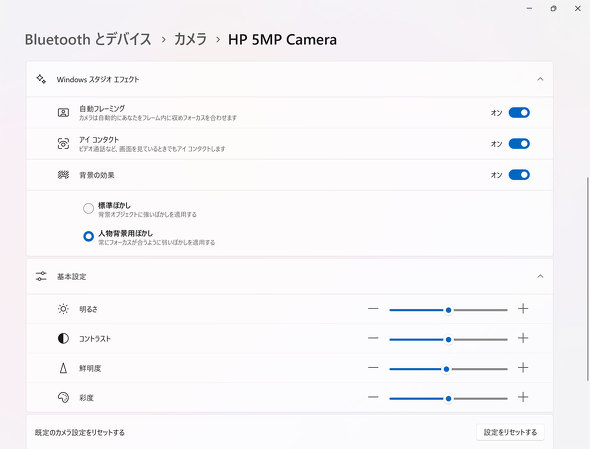The image size is (590, 449).
Task: Click the 基本設定 sliders icon
Action: coord(41,276)
